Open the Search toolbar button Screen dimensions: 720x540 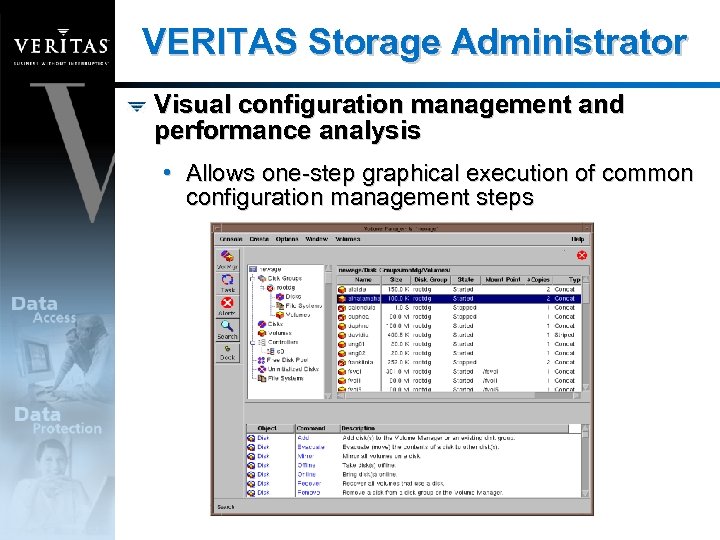tap(227, 329)
